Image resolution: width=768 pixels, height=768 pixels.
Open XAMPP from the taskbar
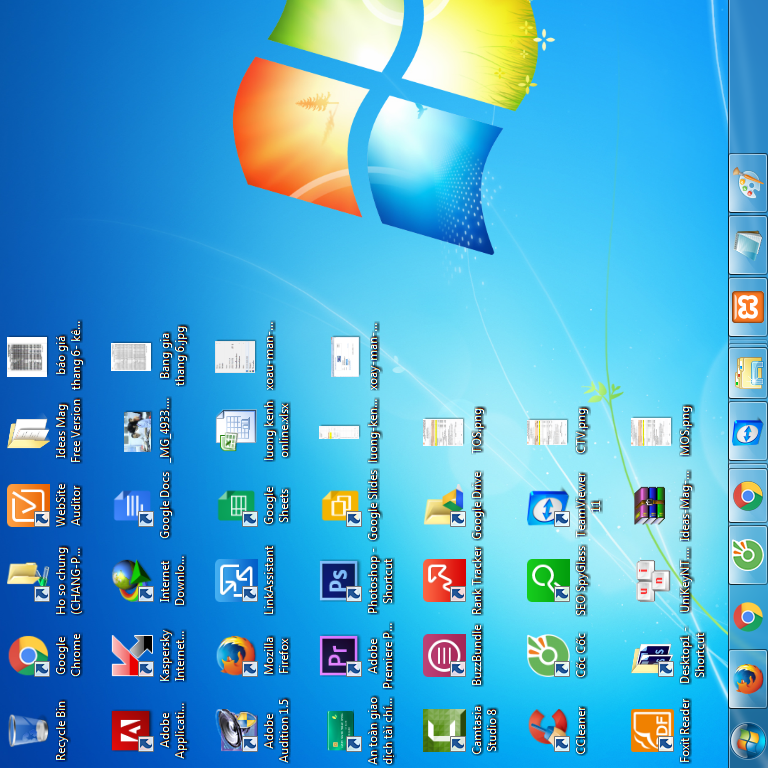747,306
